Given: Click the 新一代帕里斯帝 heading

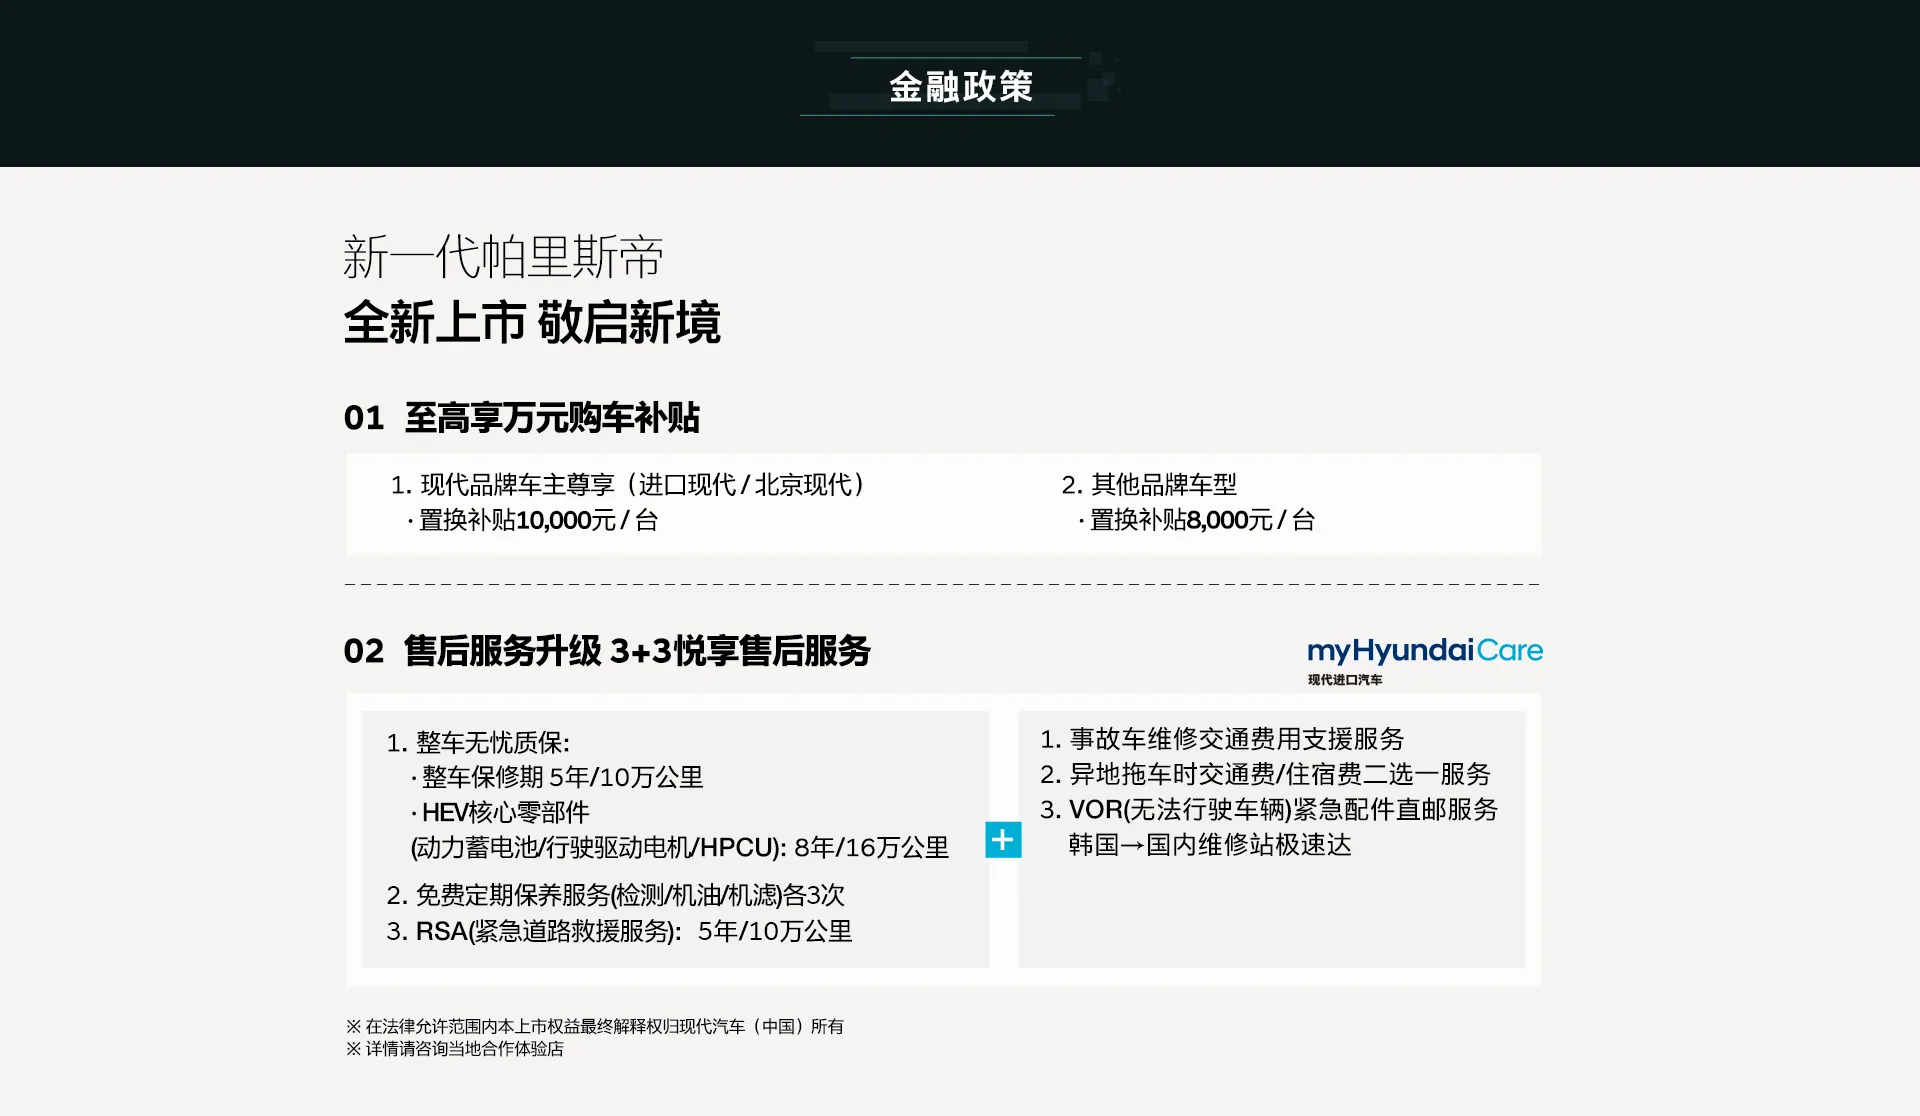Looking at the screenshot, I should click(x=503, y=258).
